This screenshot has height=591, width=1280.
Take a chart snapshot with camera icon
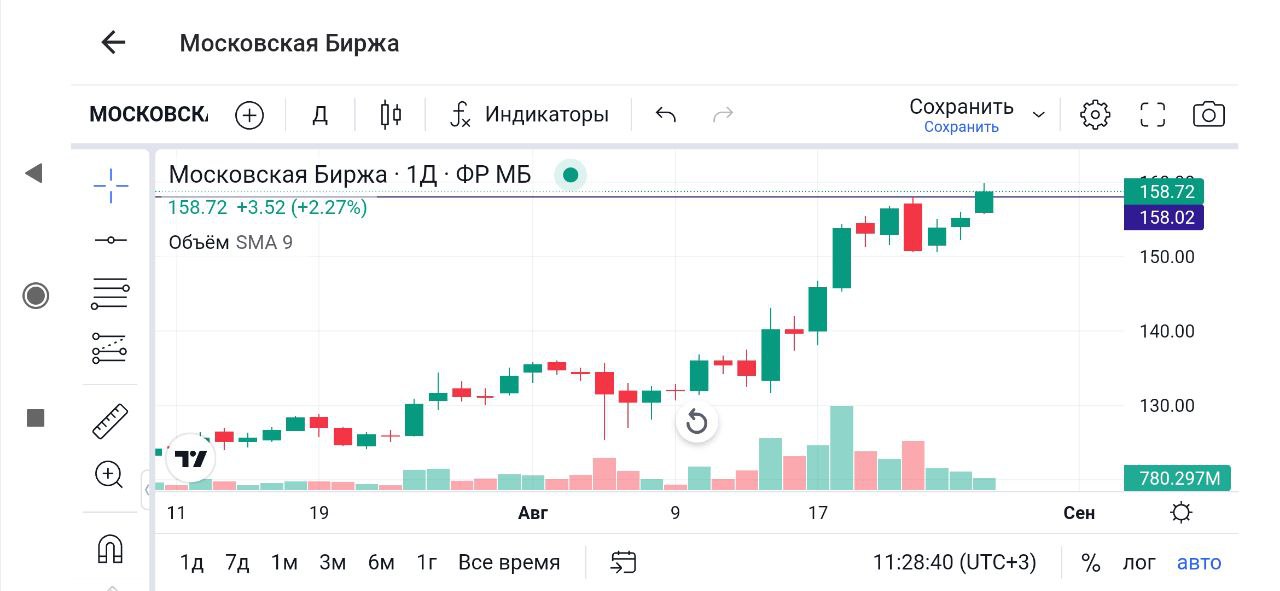[x=1209, y=115]
